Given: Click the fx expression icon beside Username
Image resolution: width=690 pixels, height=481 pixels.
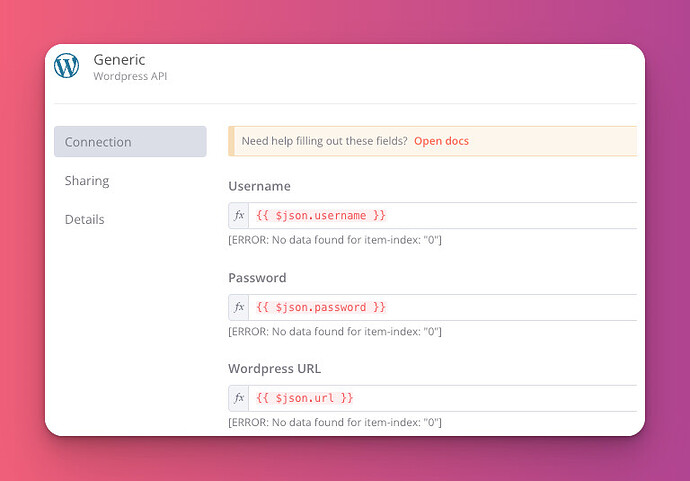Looking at the screenshot, I should (239, 215).
